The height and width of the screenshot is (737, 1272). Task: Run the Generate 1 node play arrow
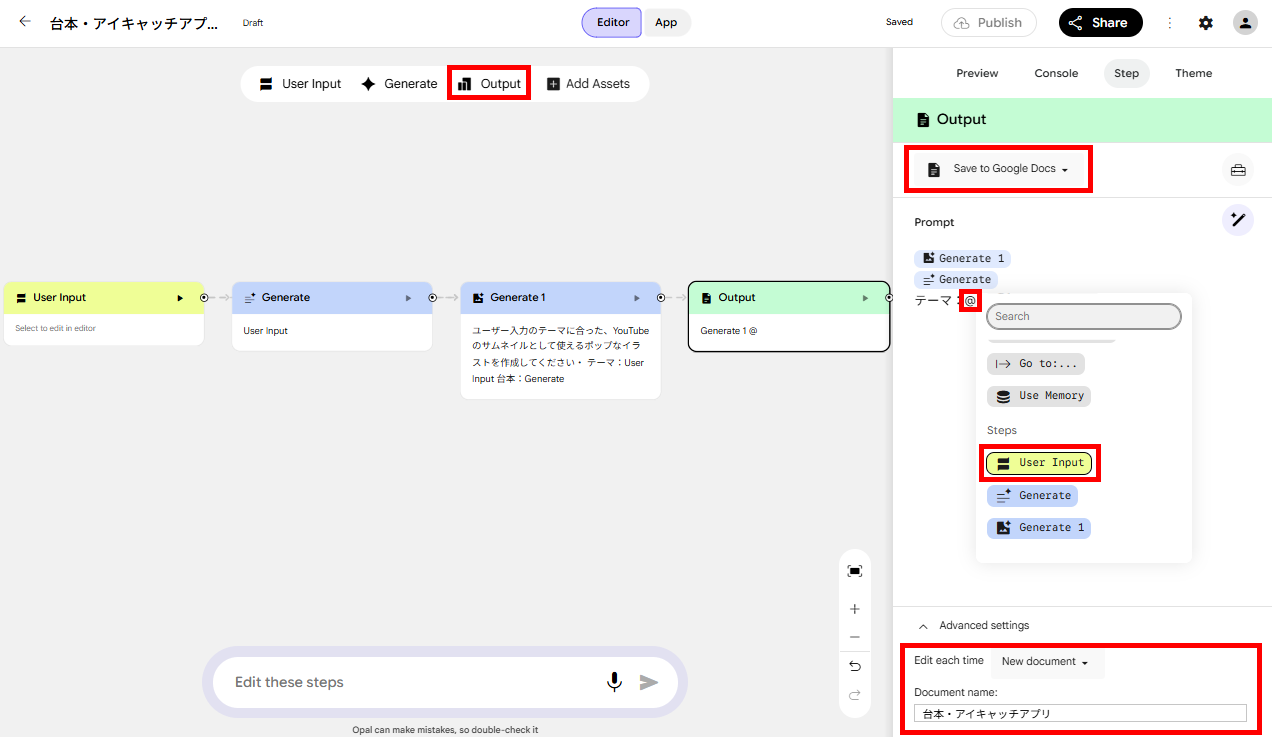point(637,298)
